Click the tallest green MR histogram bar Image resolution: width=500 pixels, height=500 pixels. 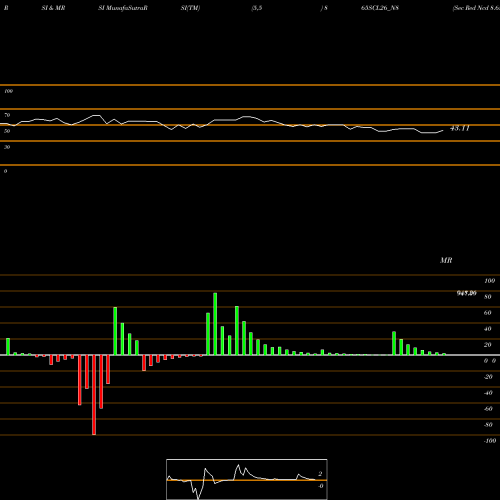pyautogui.click(x=215, y=324)
